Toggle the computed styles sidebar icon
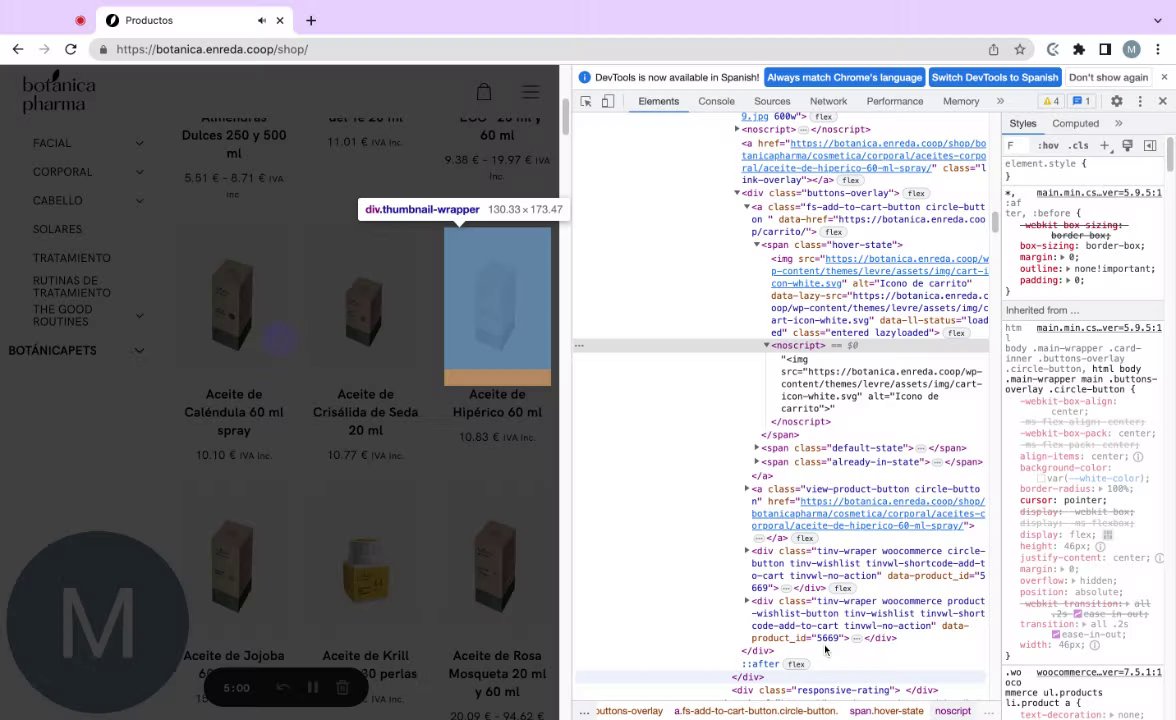The width and height of the screenshot is (1176, 720). pyautogui.click(x=1150, y=146)
